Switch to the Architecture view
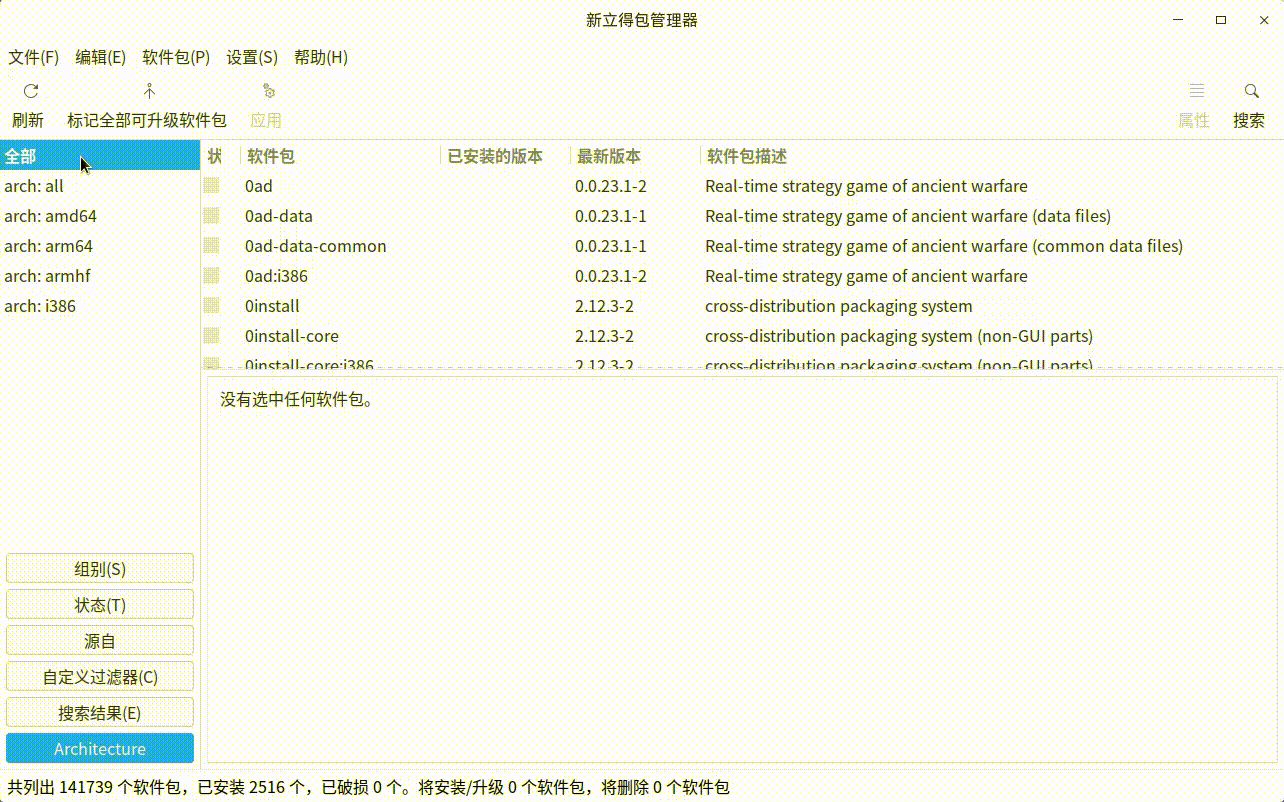The height and width of the screenshot is (802, 1284). 99,748
